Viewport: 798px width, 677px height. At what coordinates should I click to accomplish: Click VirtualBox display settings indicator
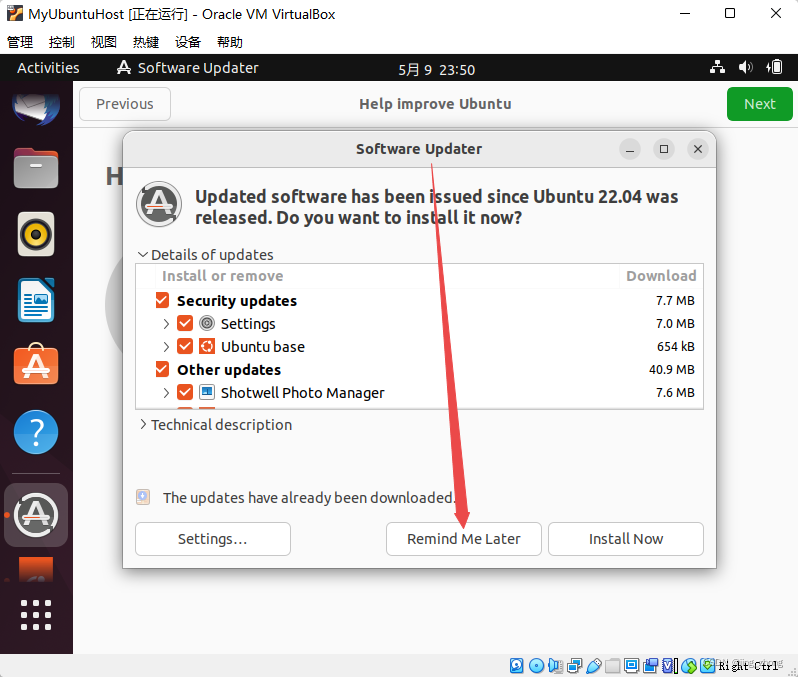tap(632, 665)
